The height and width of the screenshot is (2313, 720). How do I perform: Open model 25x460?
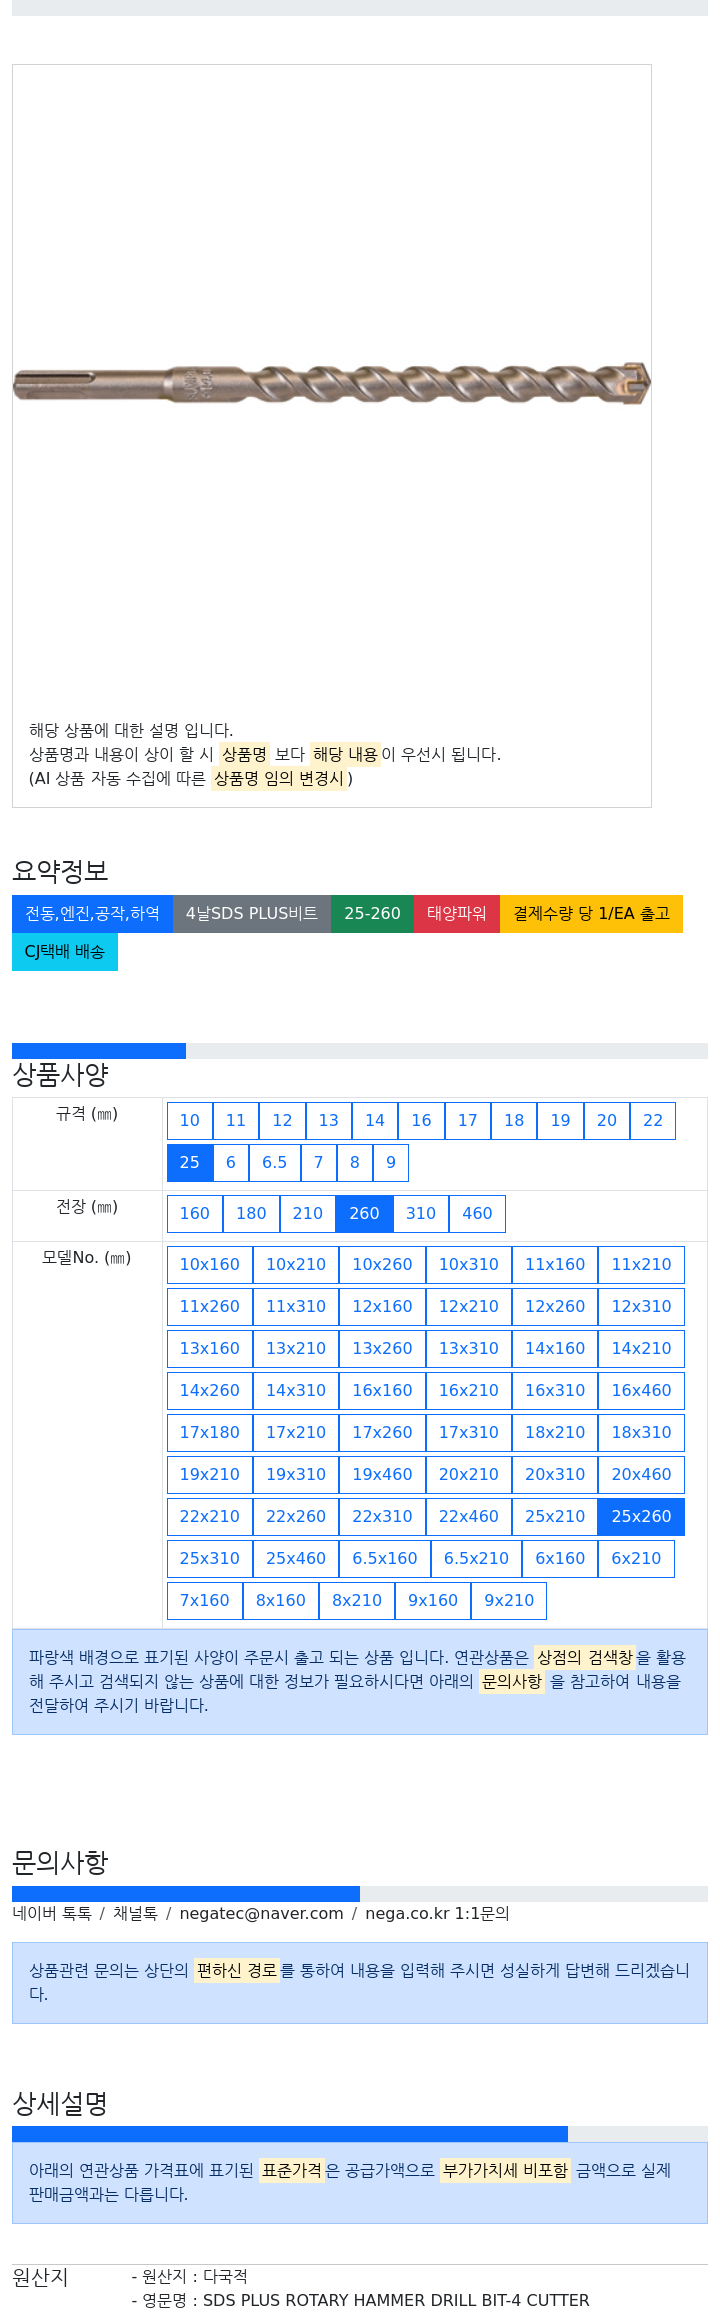(x=296, y=1558)
